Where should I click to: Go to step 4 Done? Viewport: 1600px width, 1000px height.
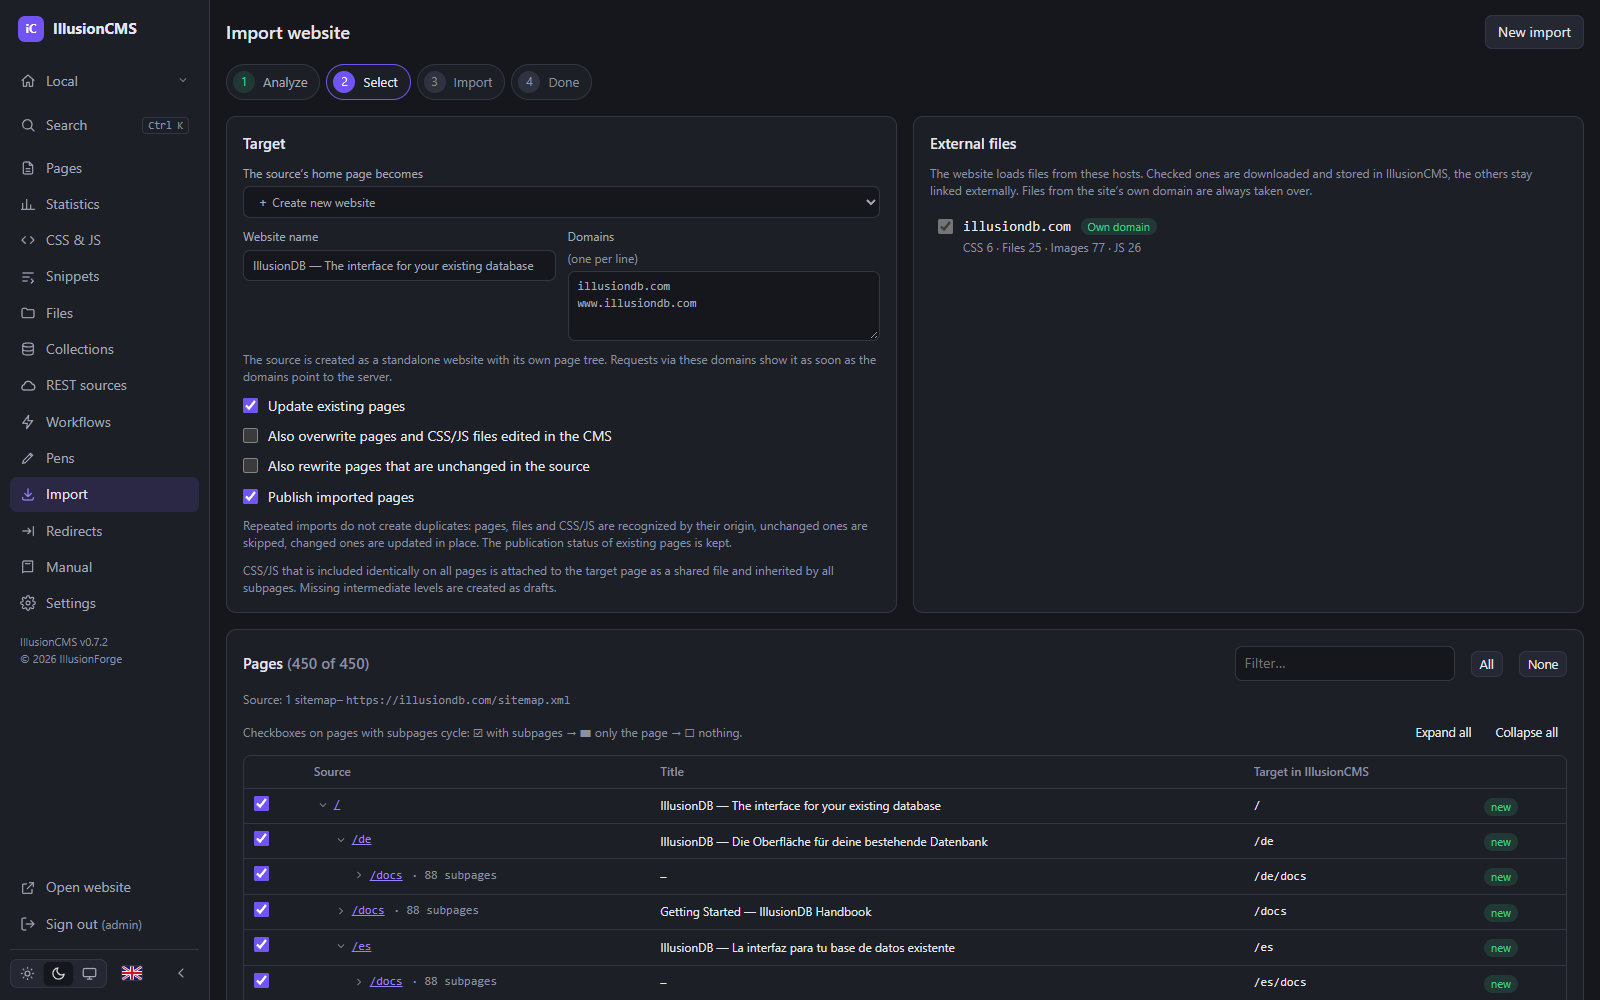551,82
